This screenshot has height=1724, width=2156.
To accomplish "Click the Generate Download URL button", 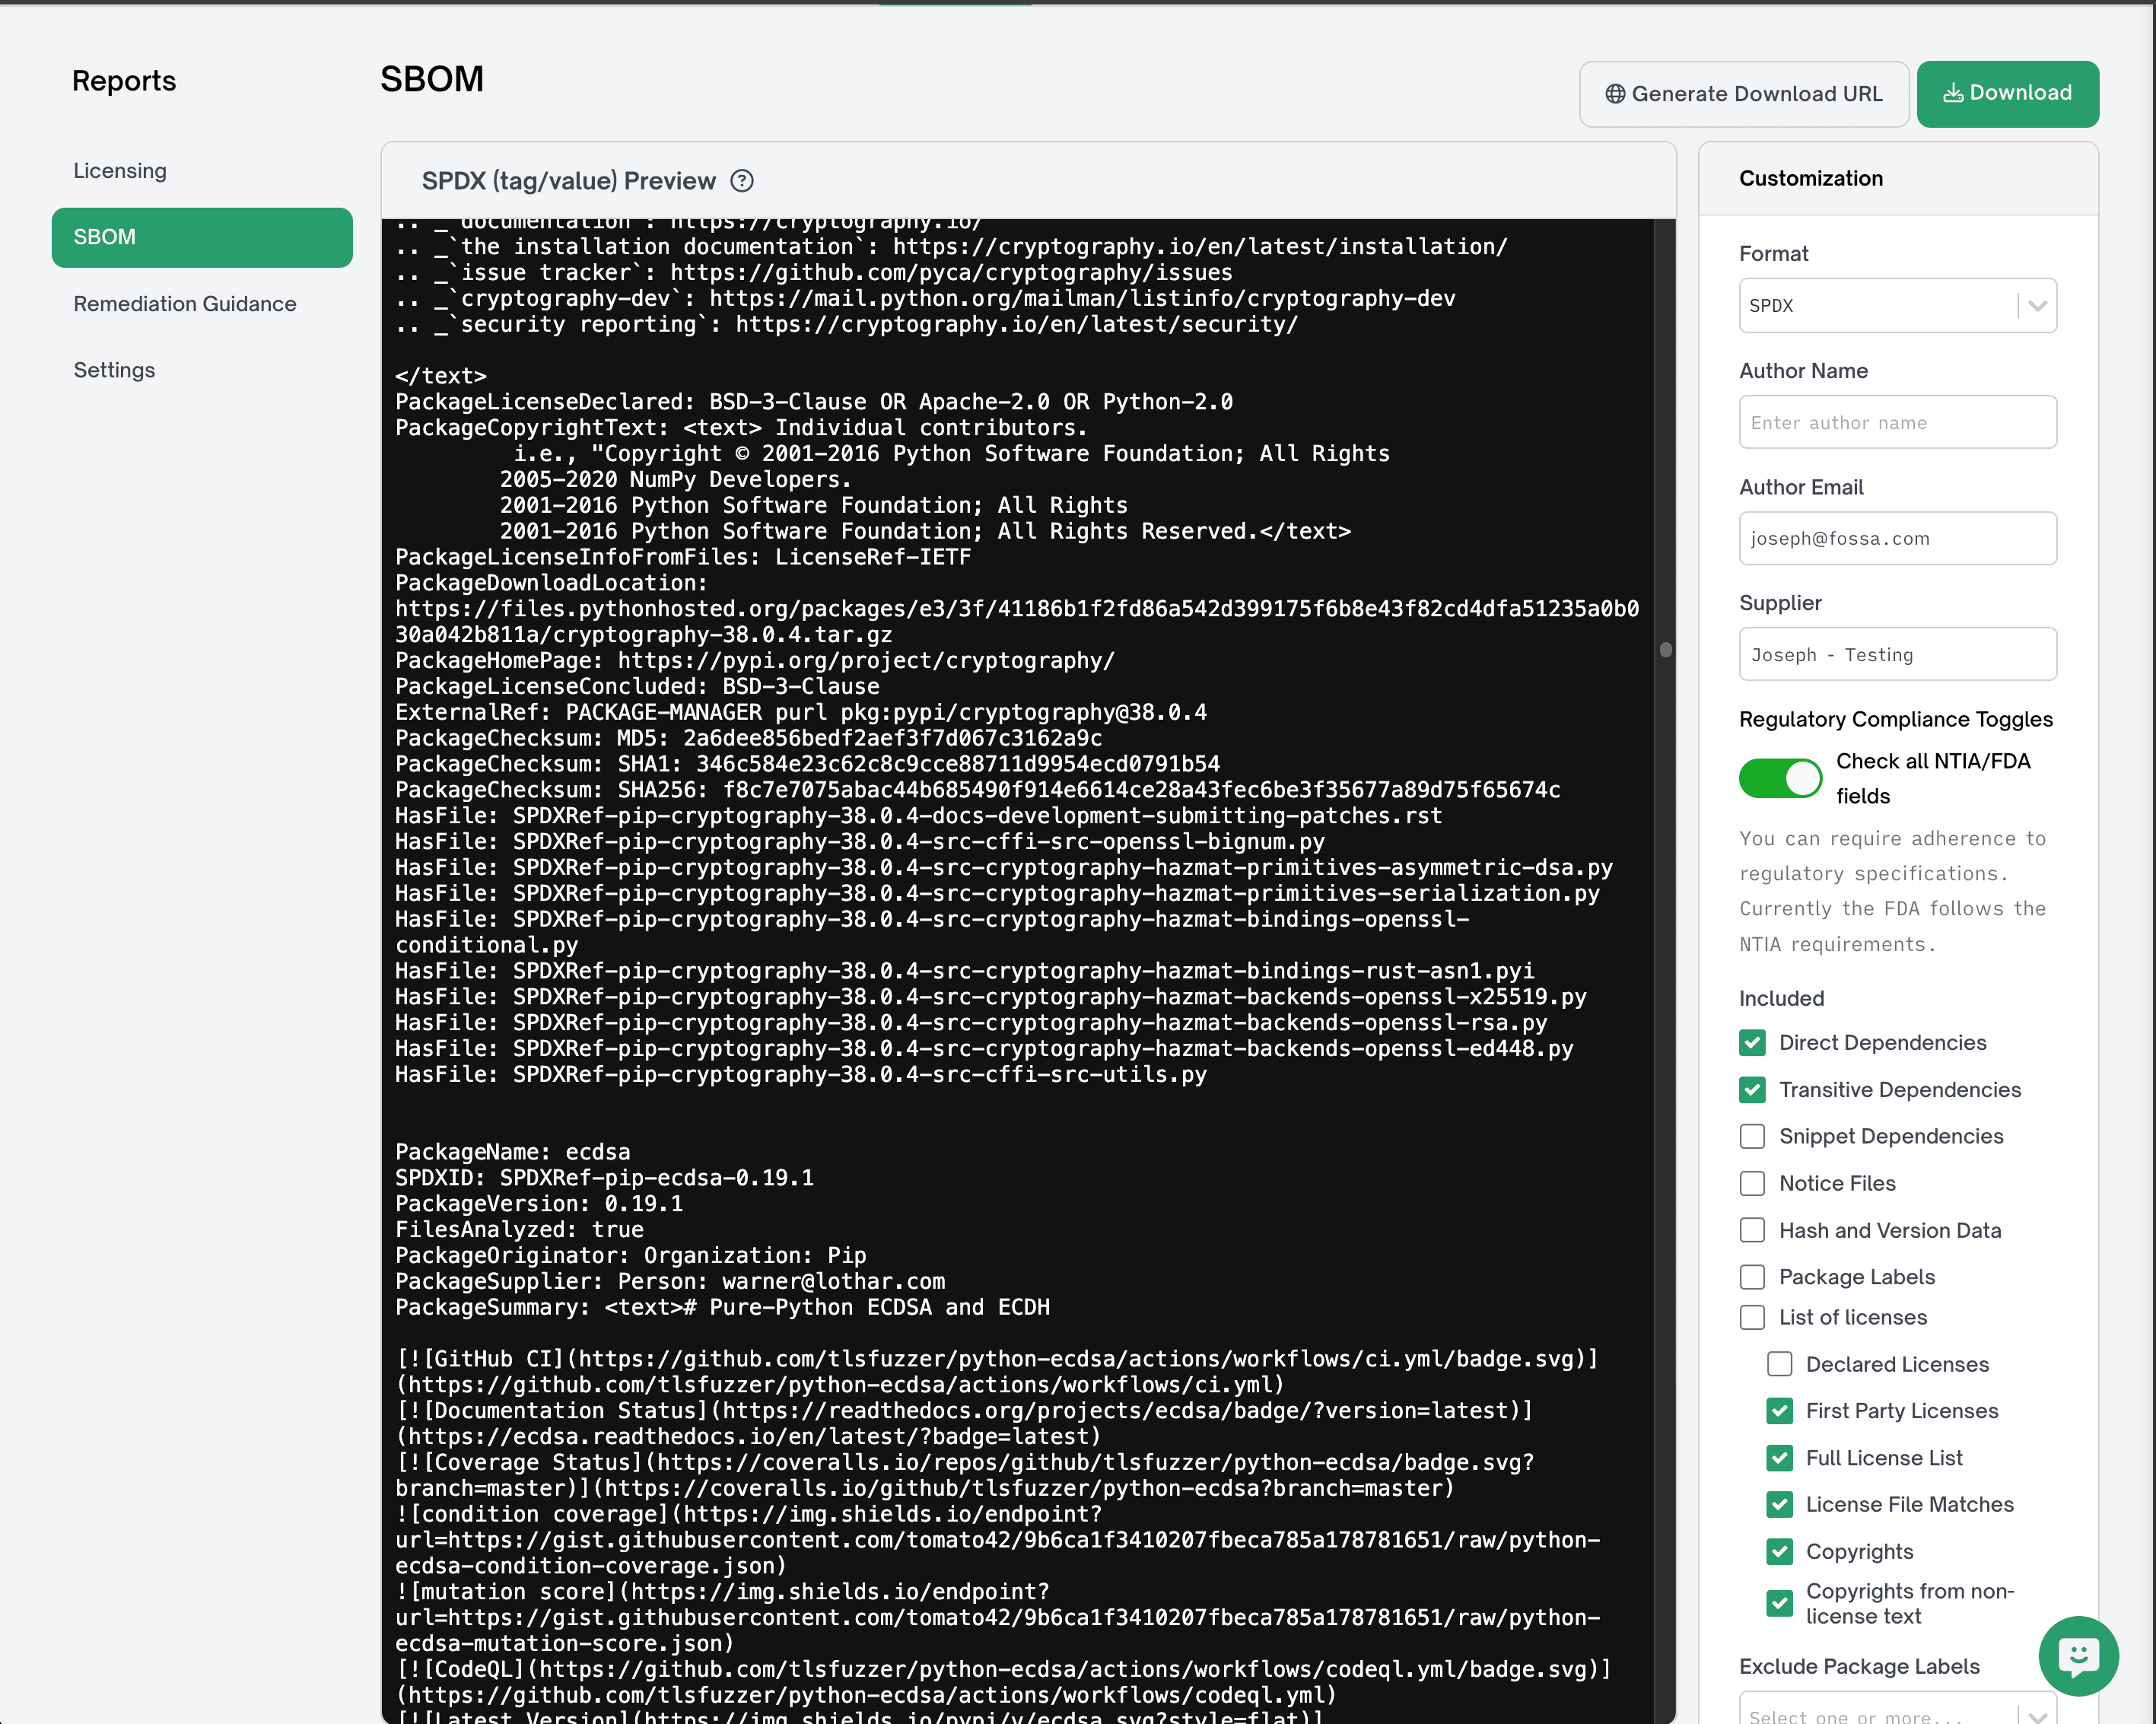I will (x=1743, y=94).
